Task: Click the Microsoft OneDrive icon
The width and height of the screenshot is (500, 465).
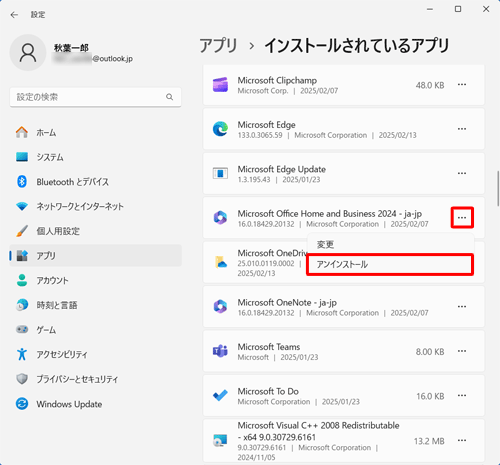Action: 221,262
